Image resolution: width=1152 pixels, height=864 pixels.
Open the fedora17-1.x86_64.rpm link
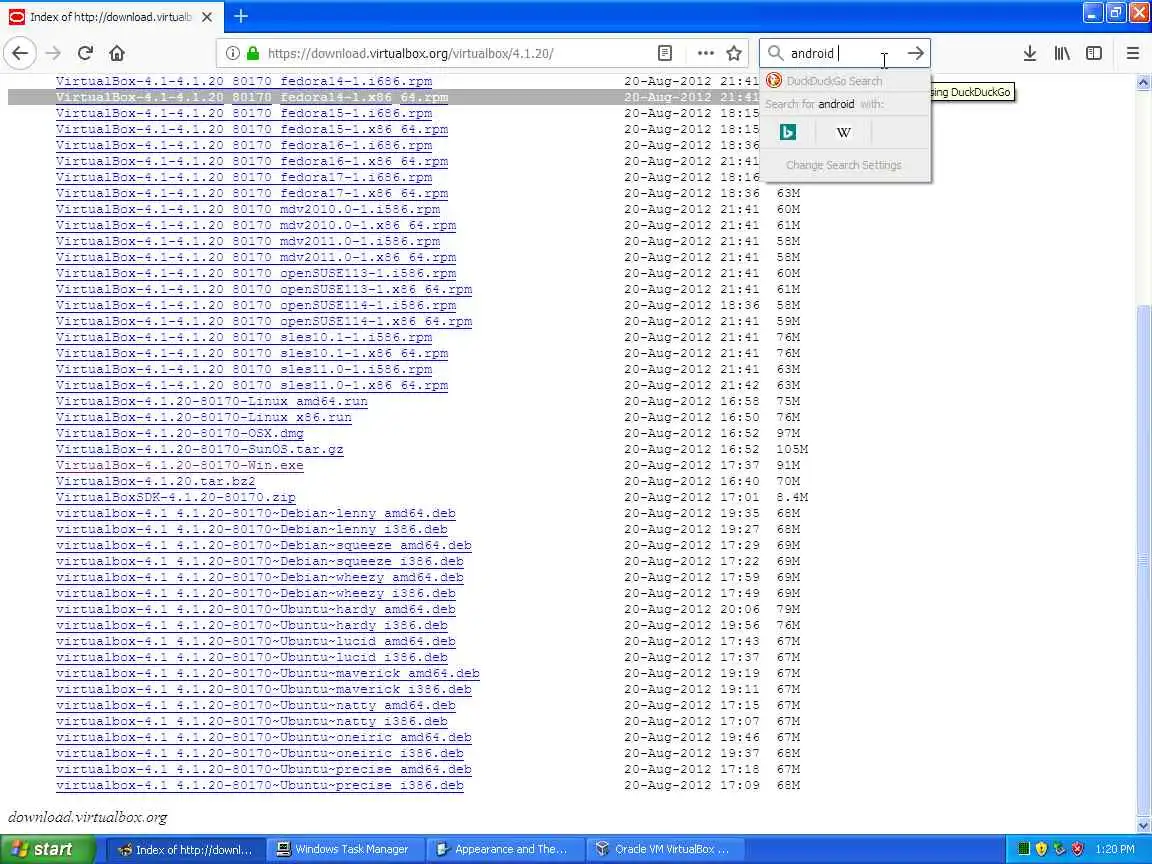click(x=252, y=193)
